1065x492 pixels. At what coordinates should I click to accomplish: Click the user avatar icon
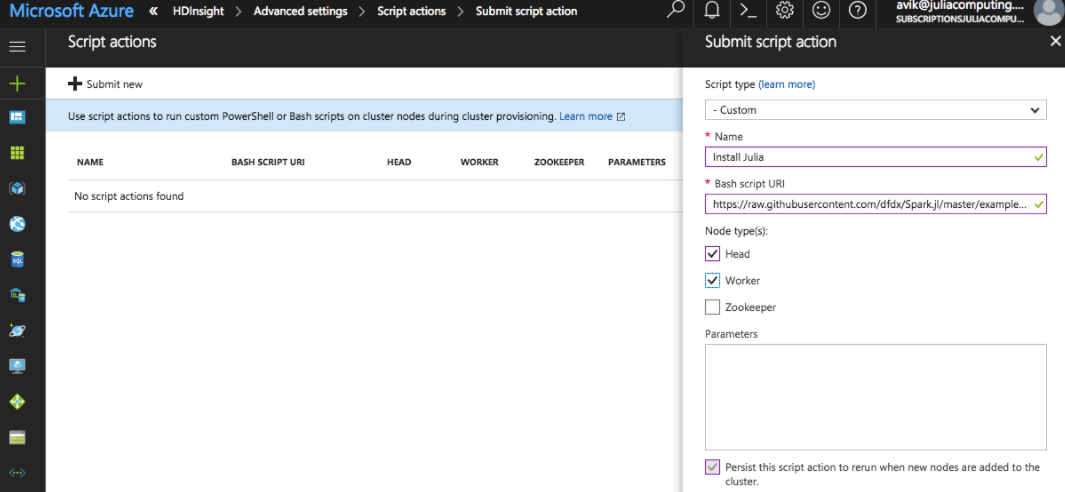(1049, 10)
